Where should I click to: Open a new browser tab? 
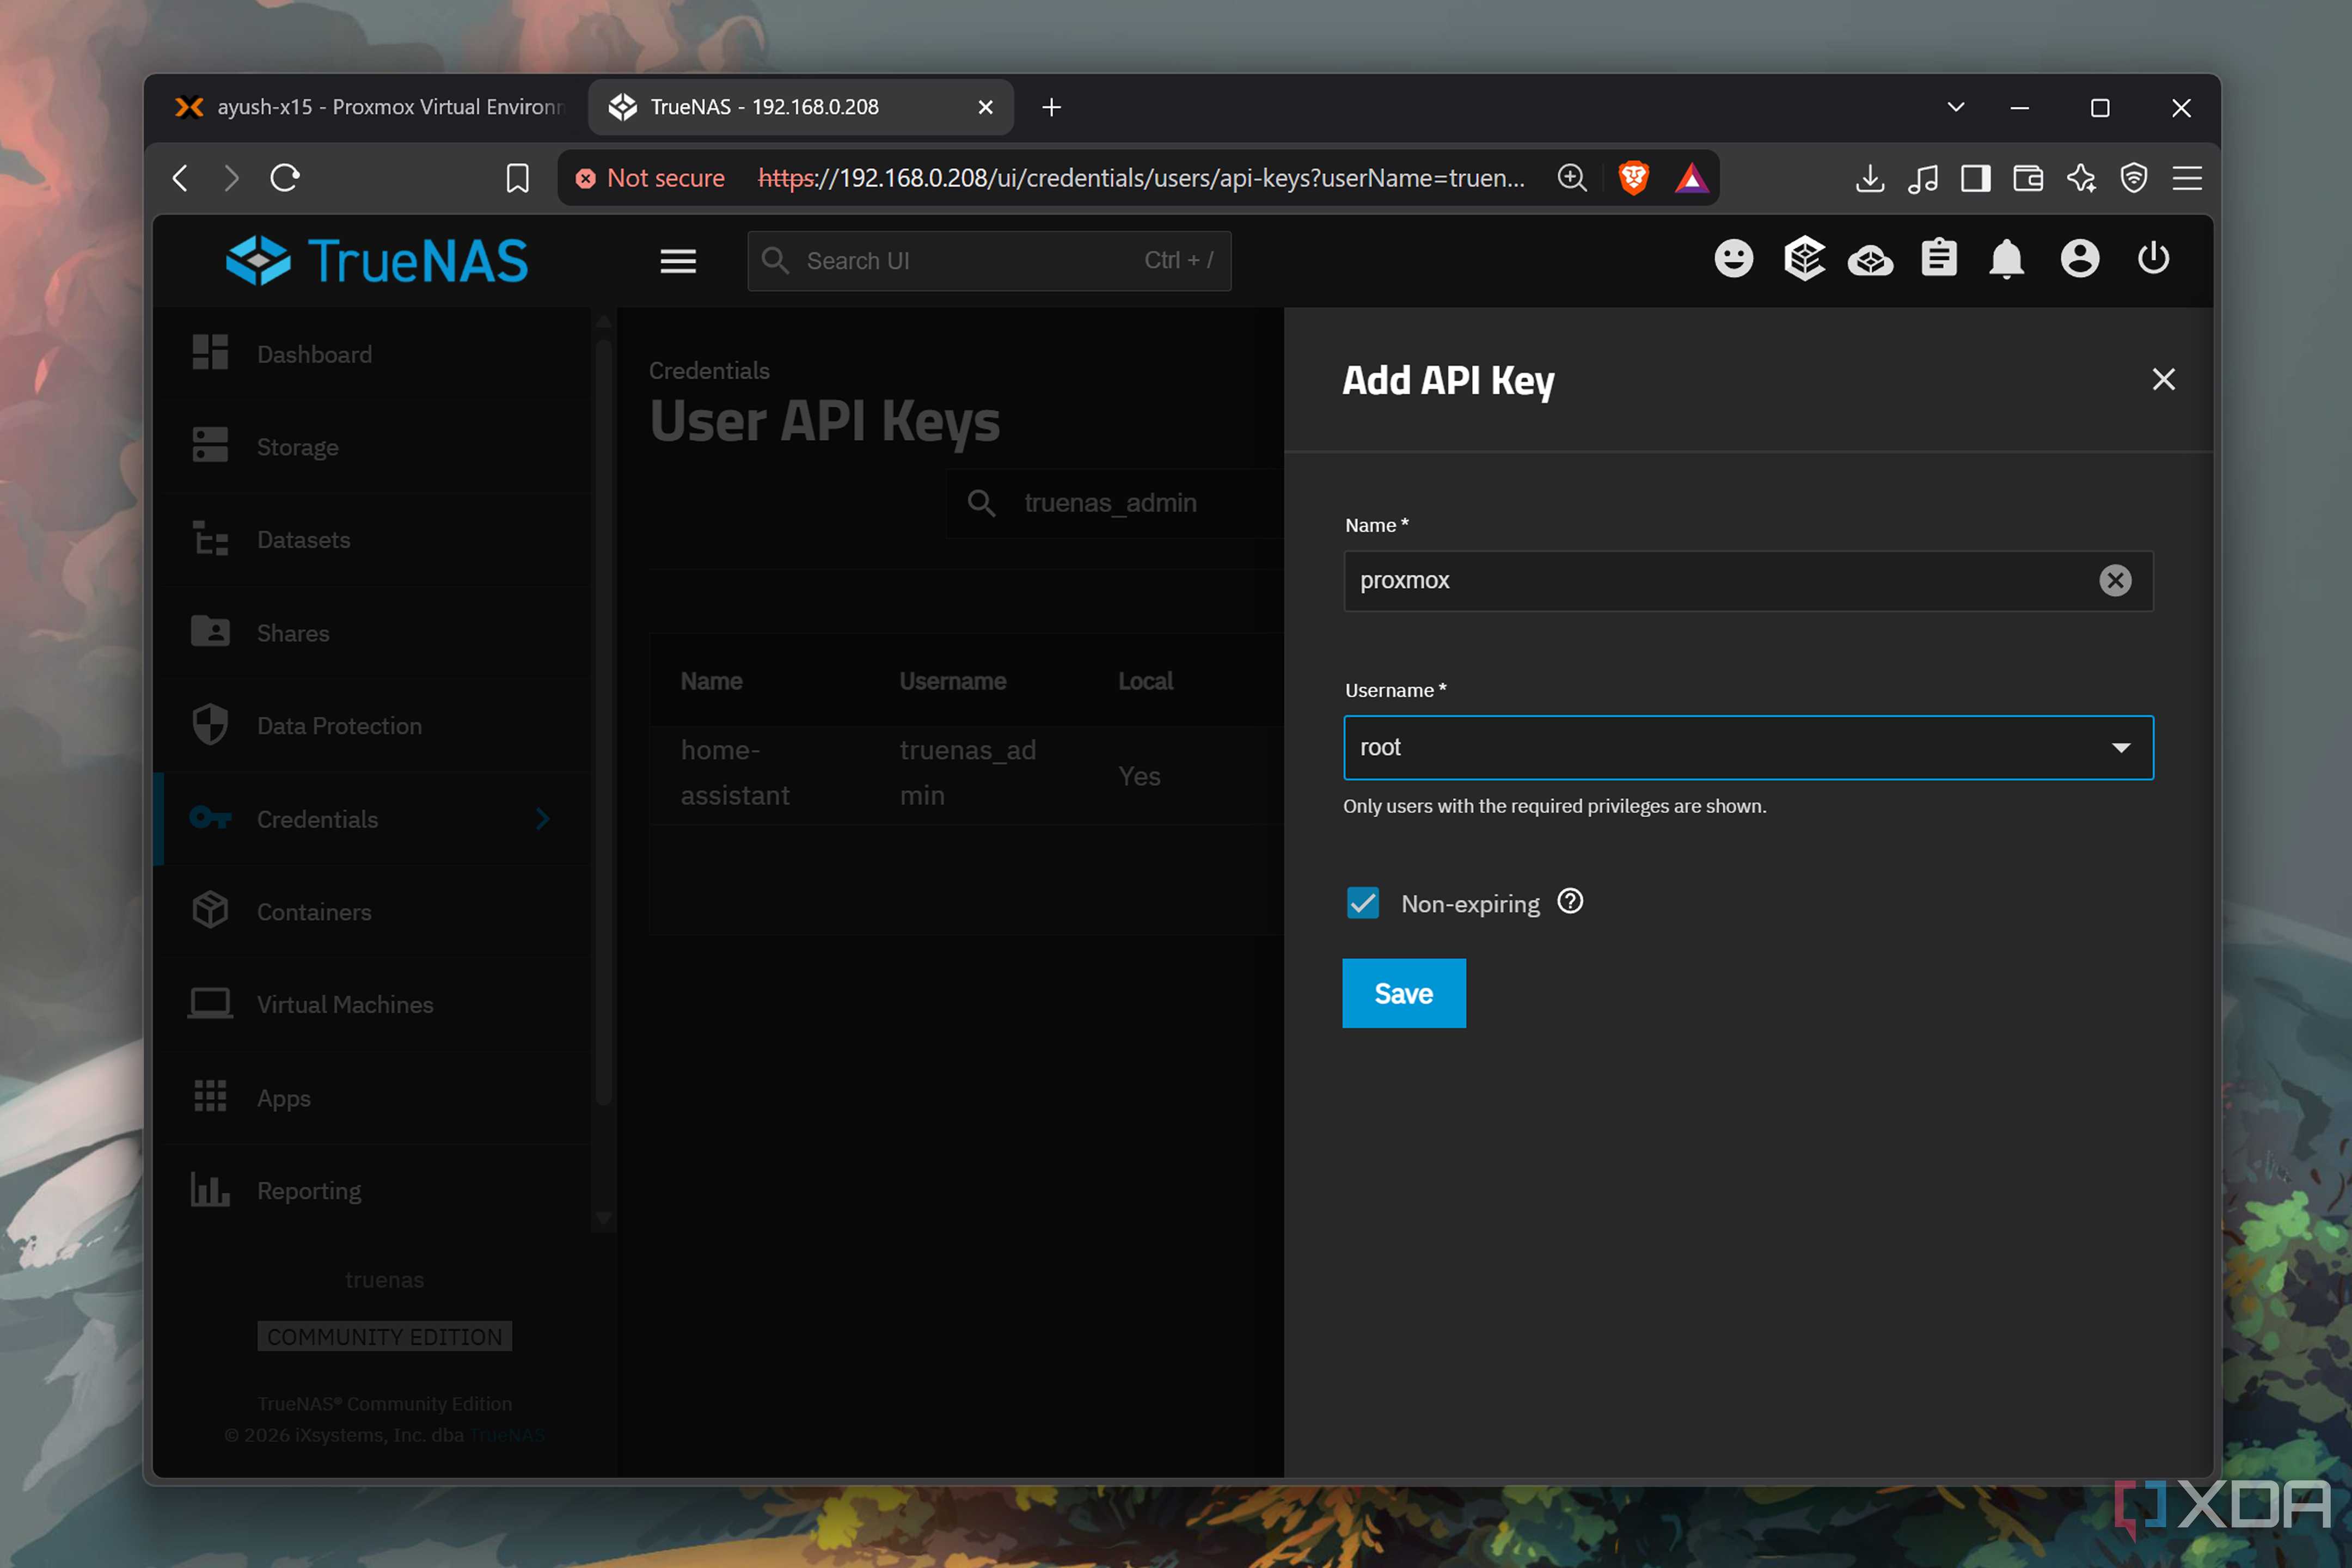[1051, 107]
